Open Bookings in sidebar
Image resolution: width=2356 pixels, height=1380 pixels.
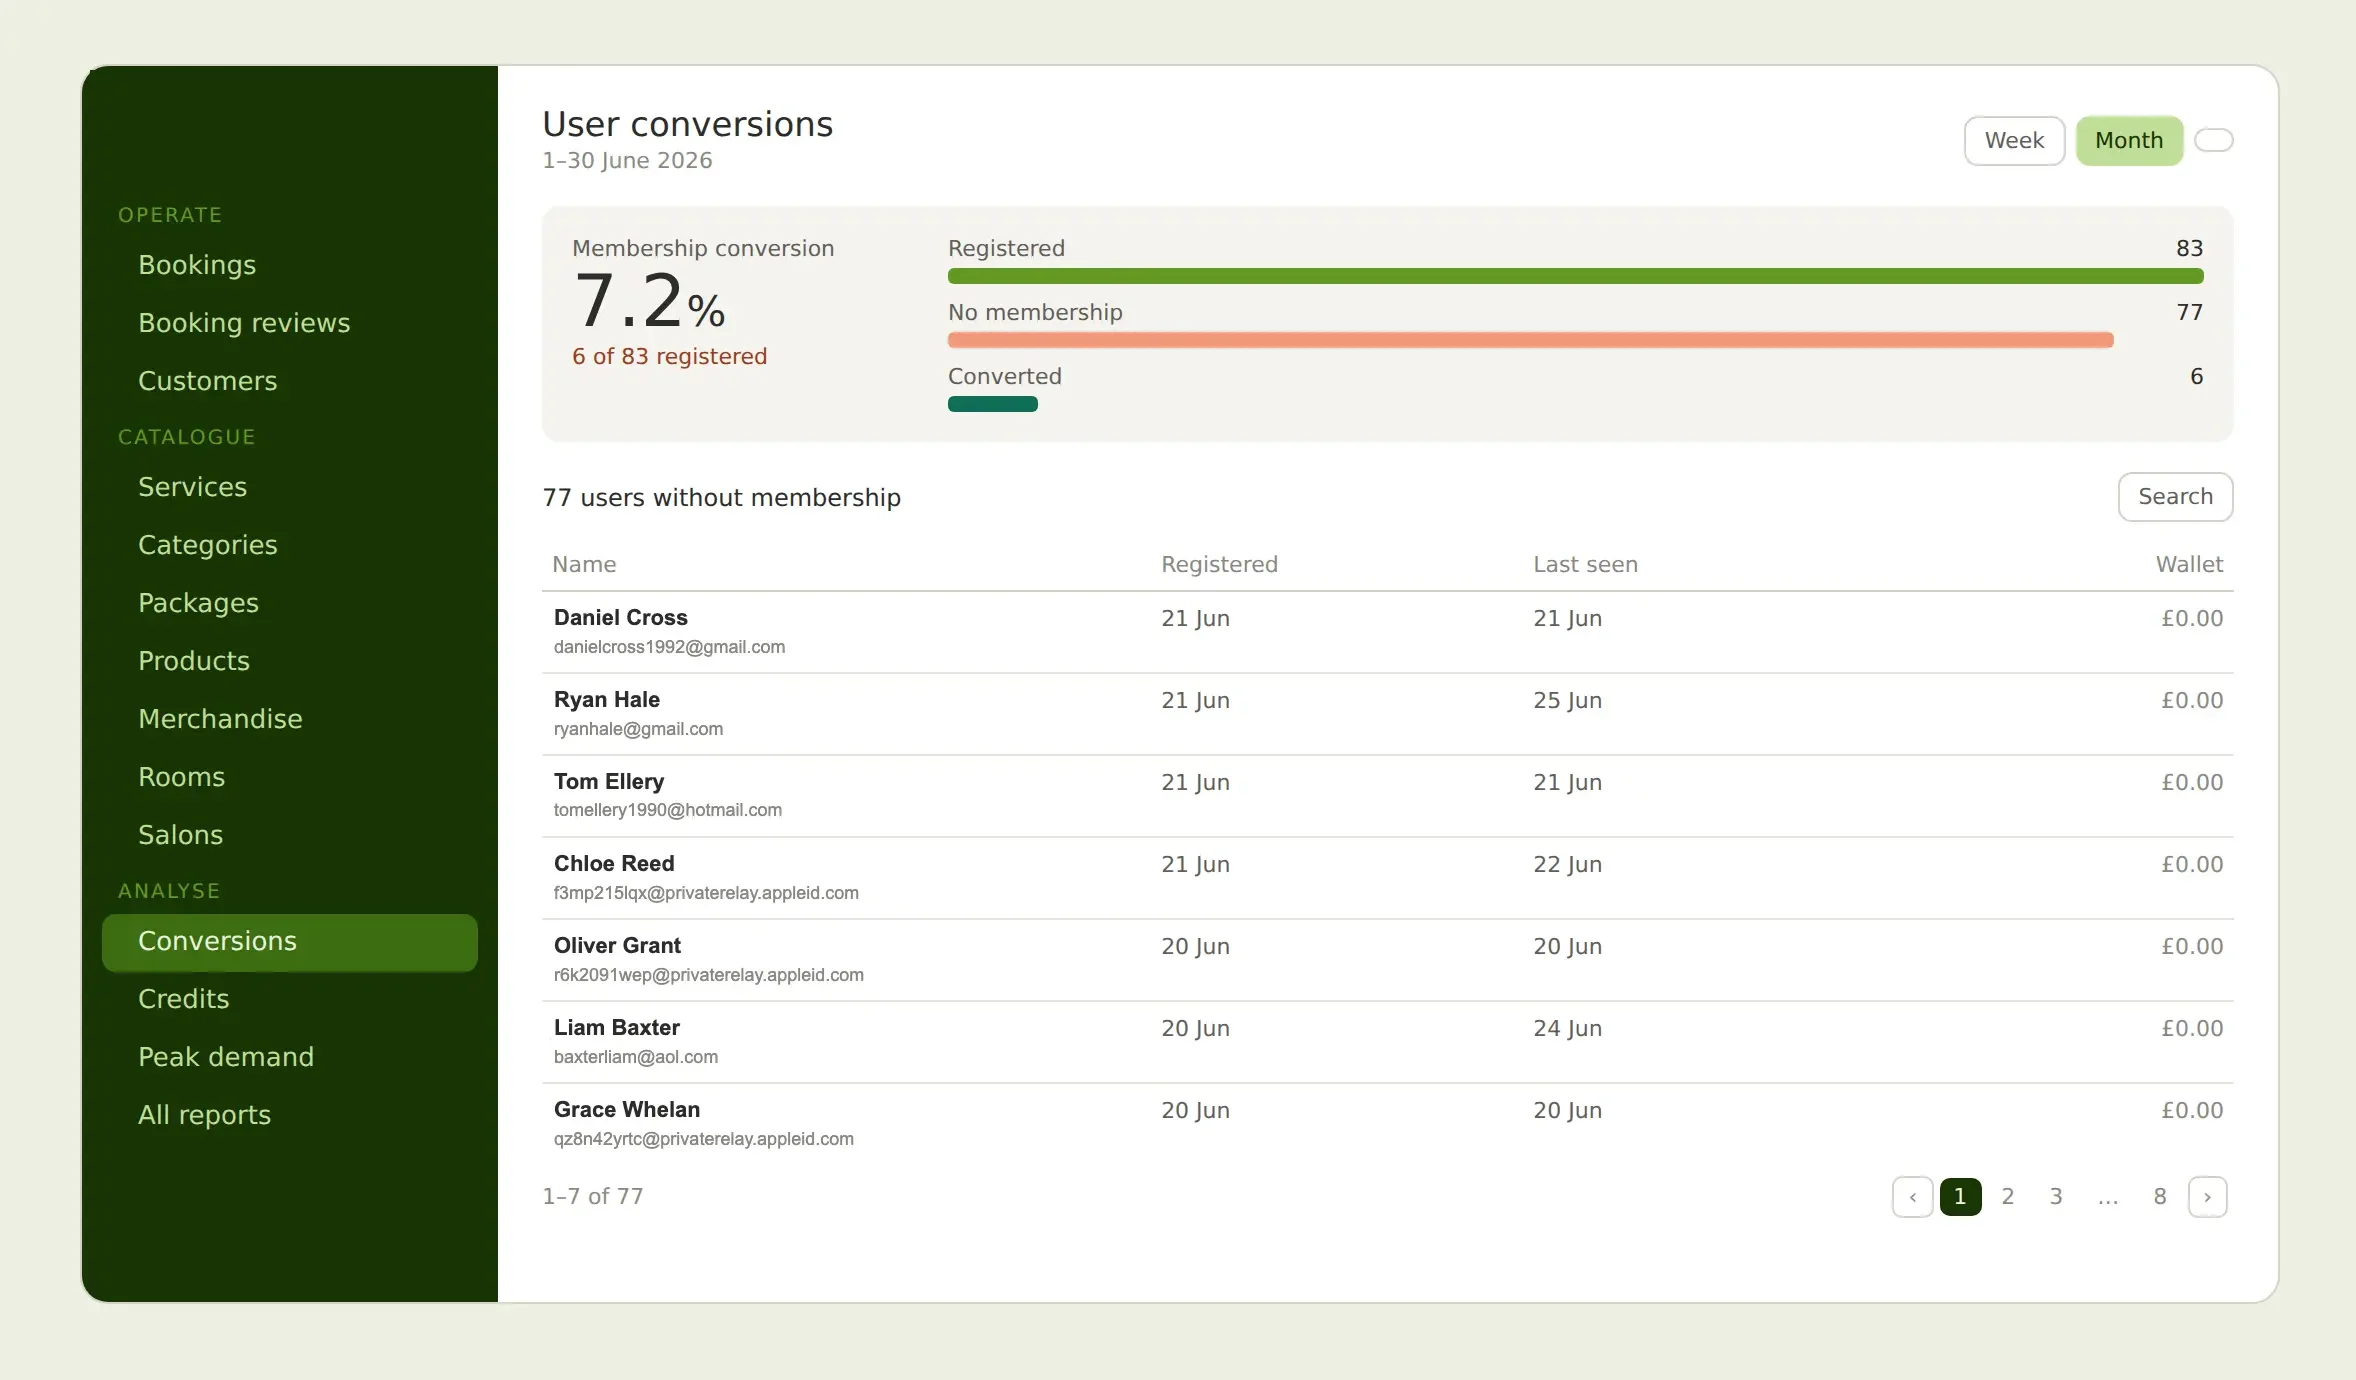tap(290, 265)
